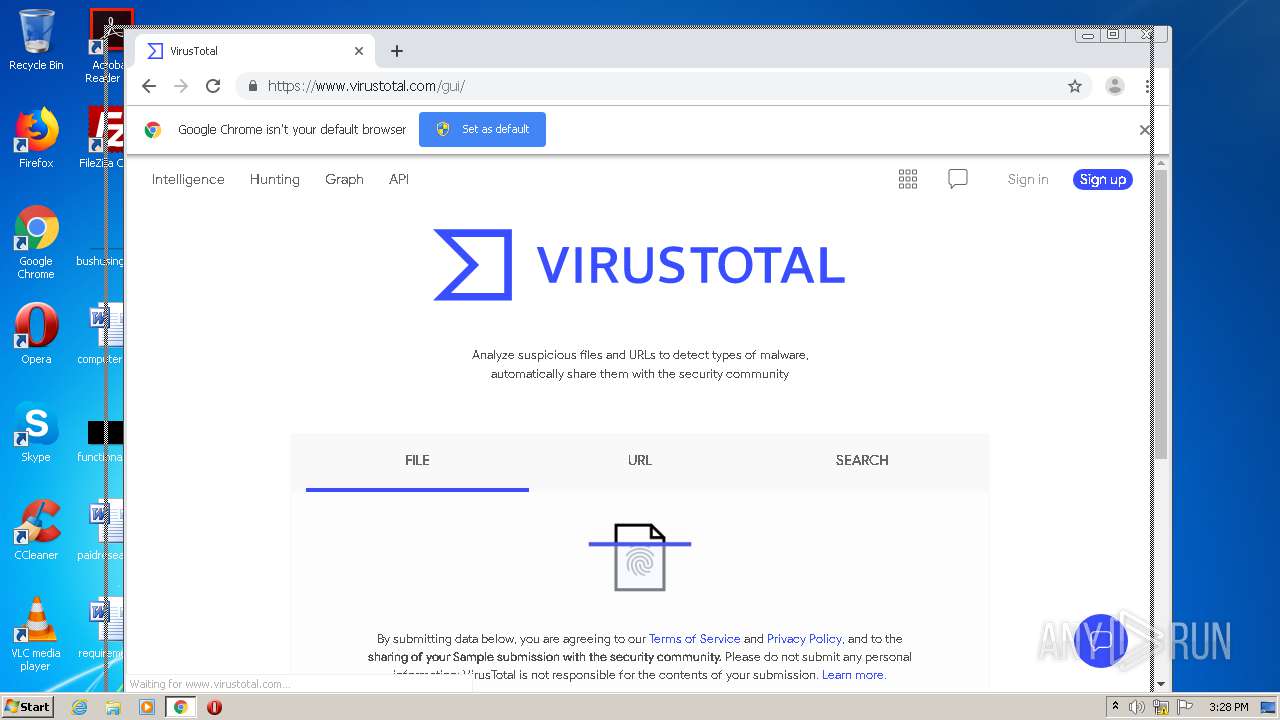Open the API menu item
Viewport: 1280px width, 720px height.
399,179
